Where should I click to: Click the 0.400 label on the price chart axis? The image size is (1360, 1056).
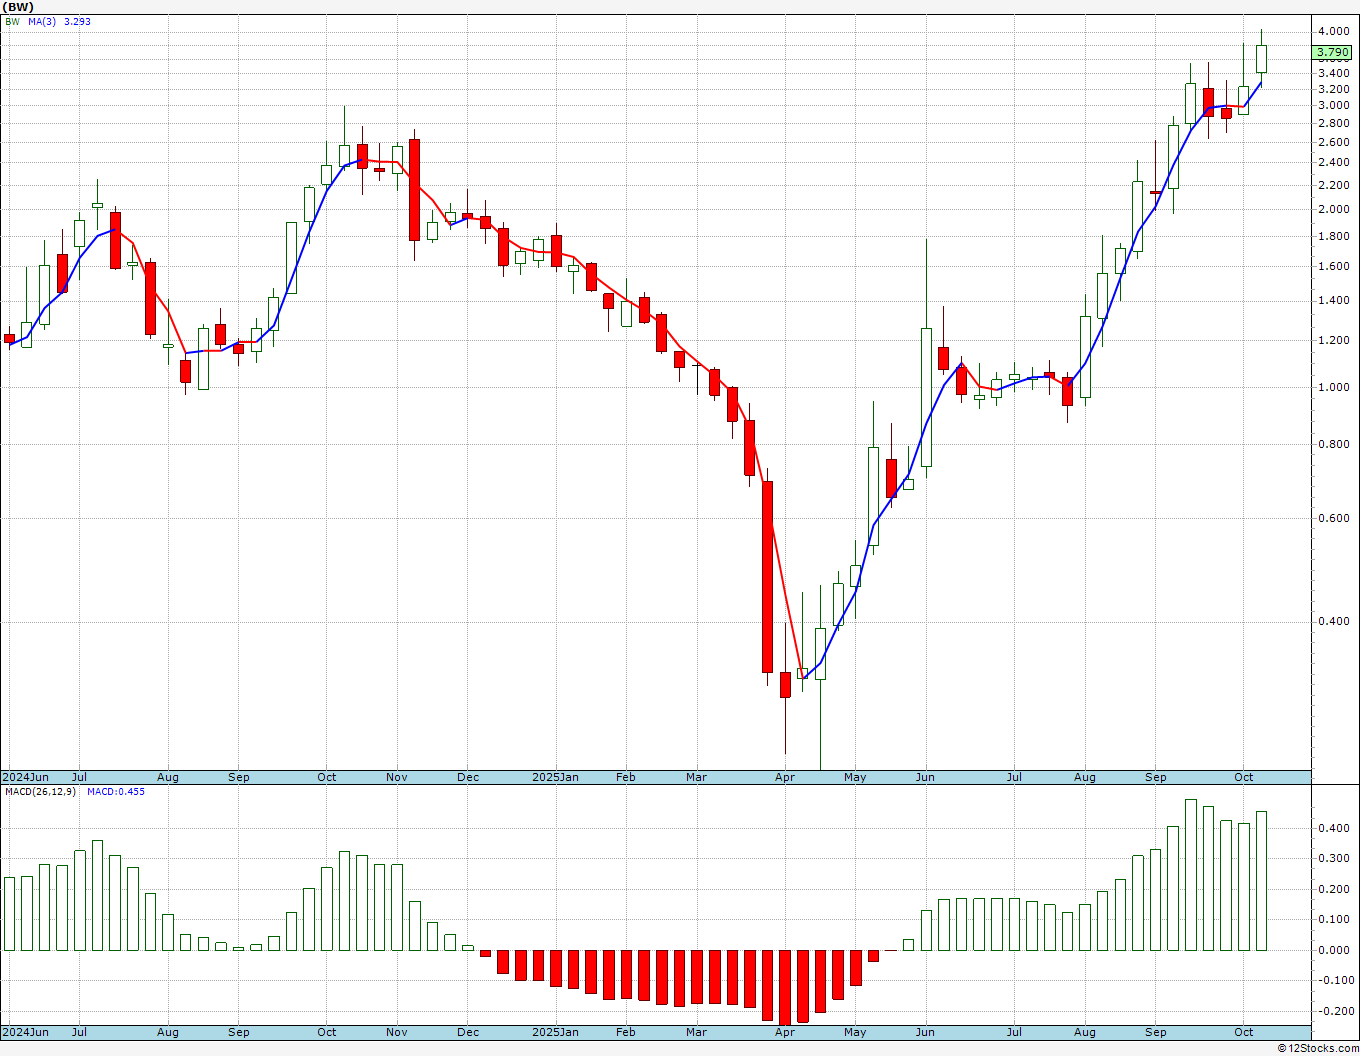point(1333,621)
